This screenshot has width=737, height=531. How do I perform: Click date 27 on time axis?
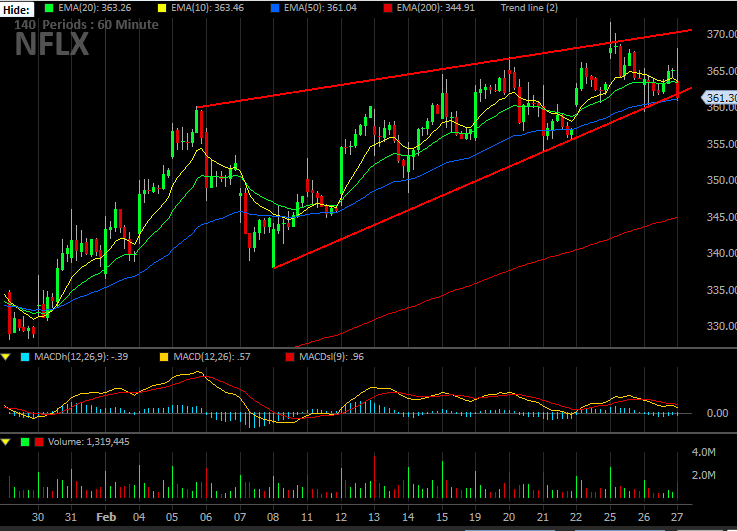coord(677,517)
